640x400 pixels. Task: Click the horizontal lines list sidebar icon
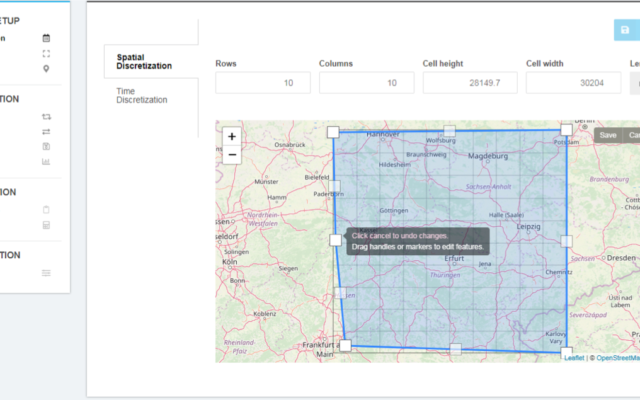(x=46, y=273)
